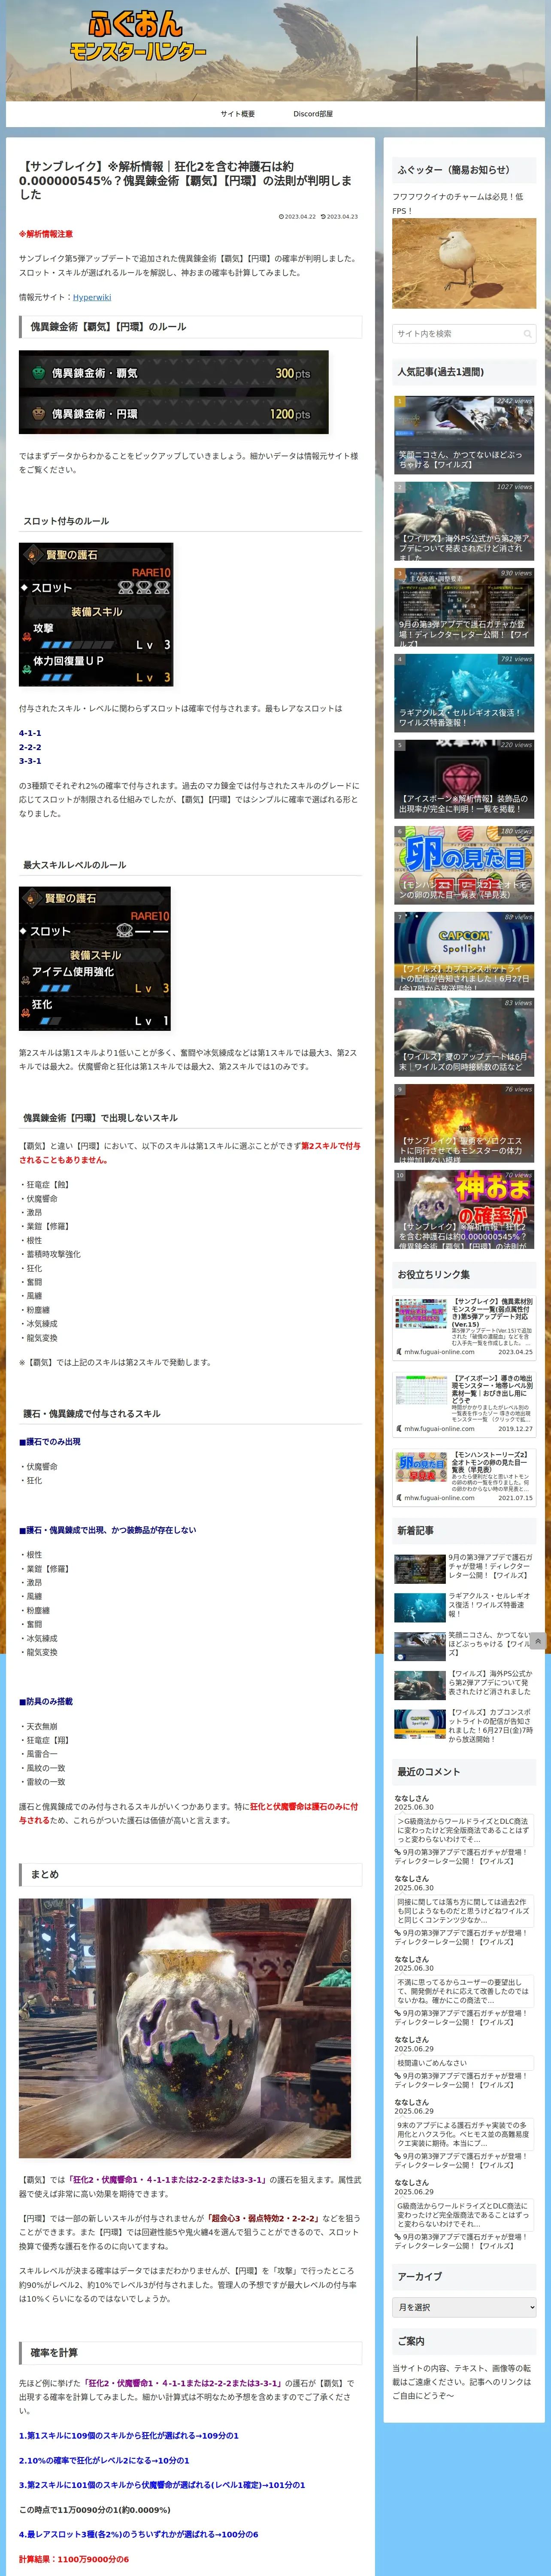The height and width of the screenshot is (2576, 551).
Task: Open popular article 夏のアップデートは6月末
Action: click(x=464, y=1037)
